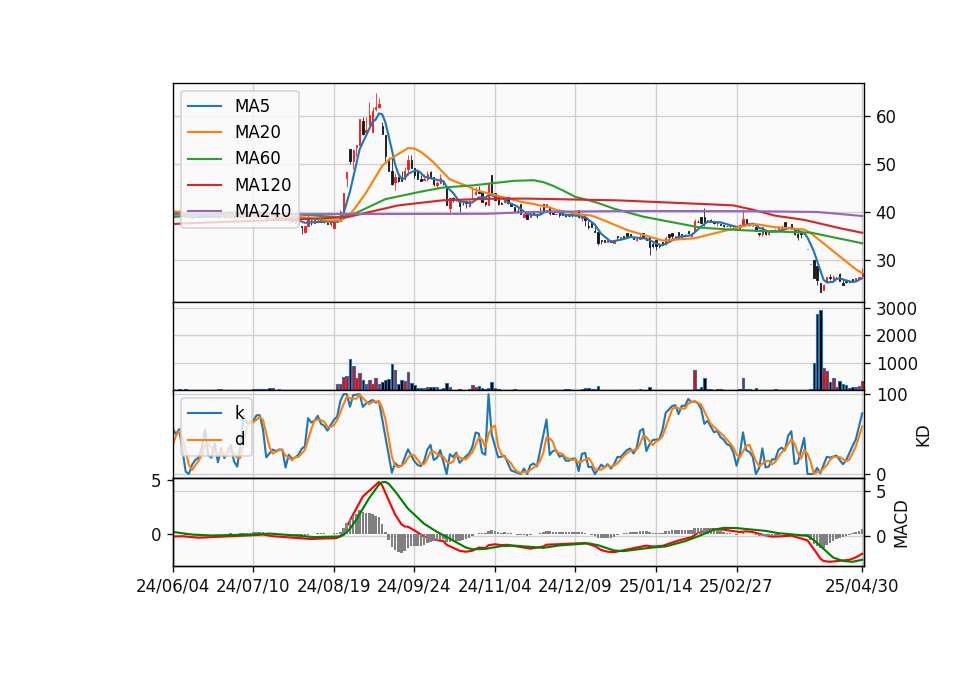Click the price axis value 60

coord(886,117)
